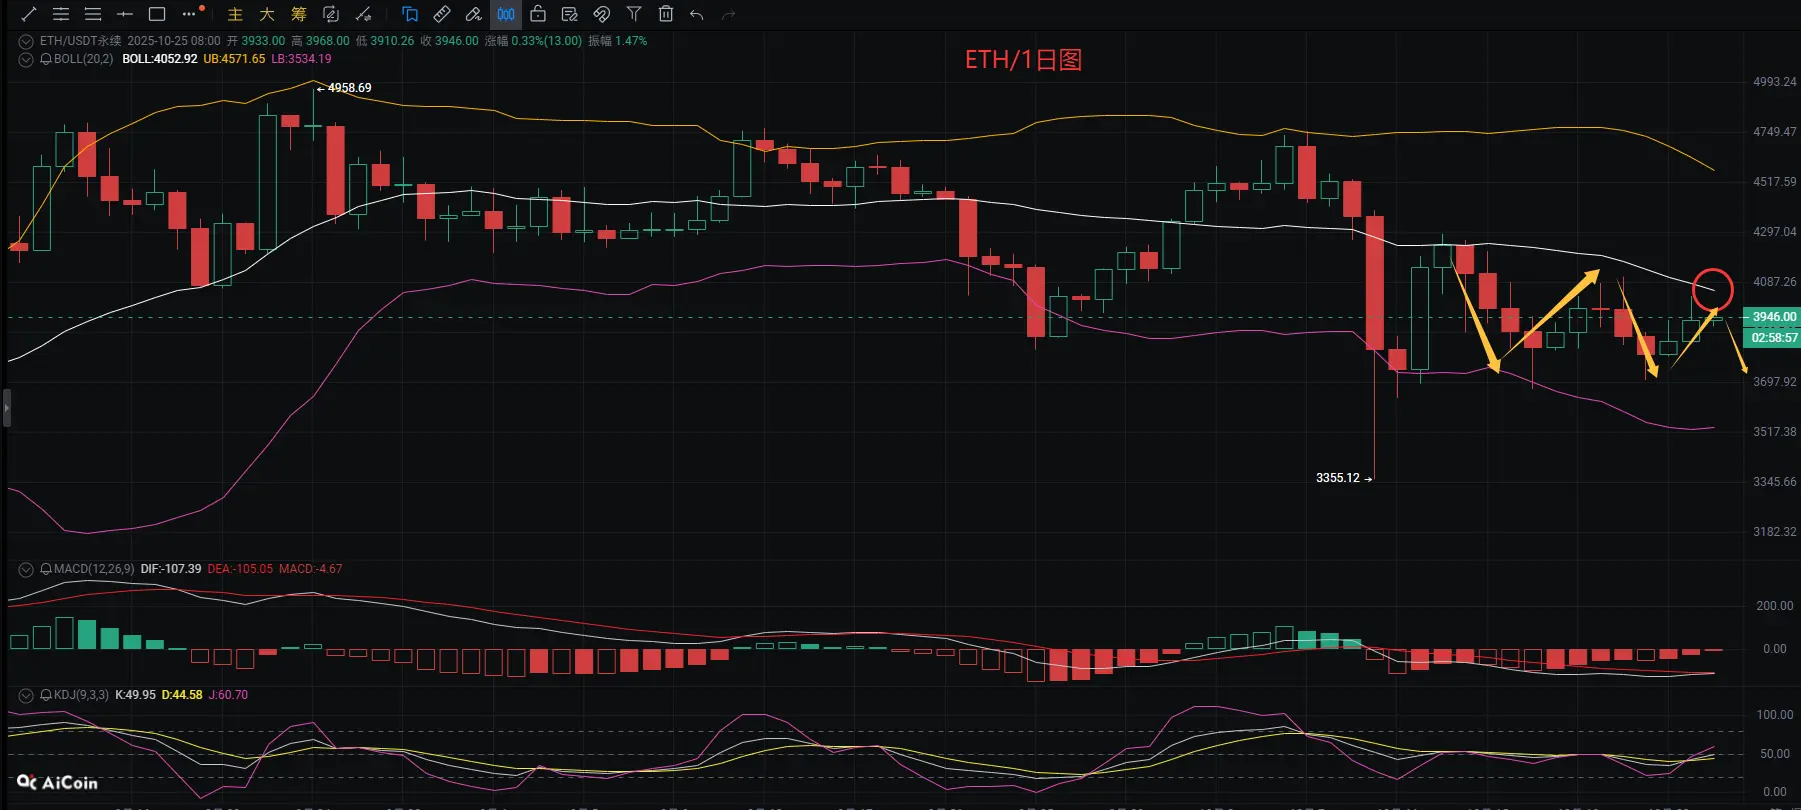
Task: Pick the eraser brush tool
Action: [474, 14]
